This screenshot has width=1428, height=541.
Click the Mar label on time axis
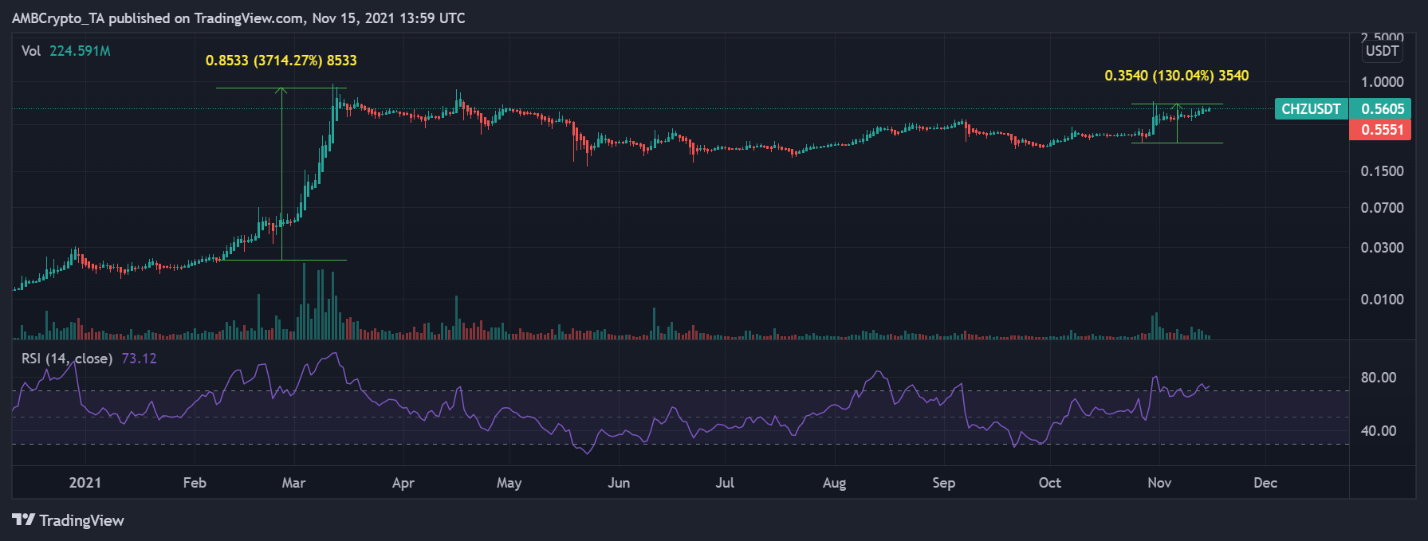coord(296,483)
